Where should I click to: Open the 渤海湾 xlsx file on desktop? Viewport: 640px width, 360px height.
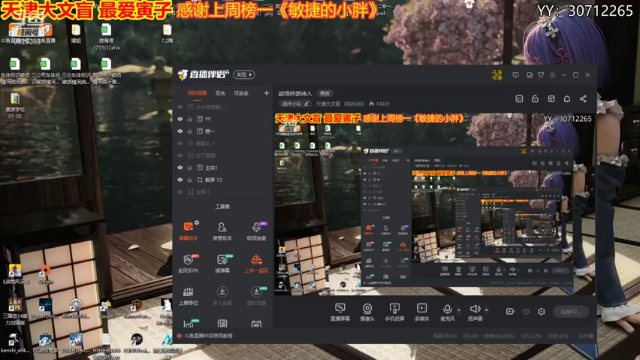(106, 37)
